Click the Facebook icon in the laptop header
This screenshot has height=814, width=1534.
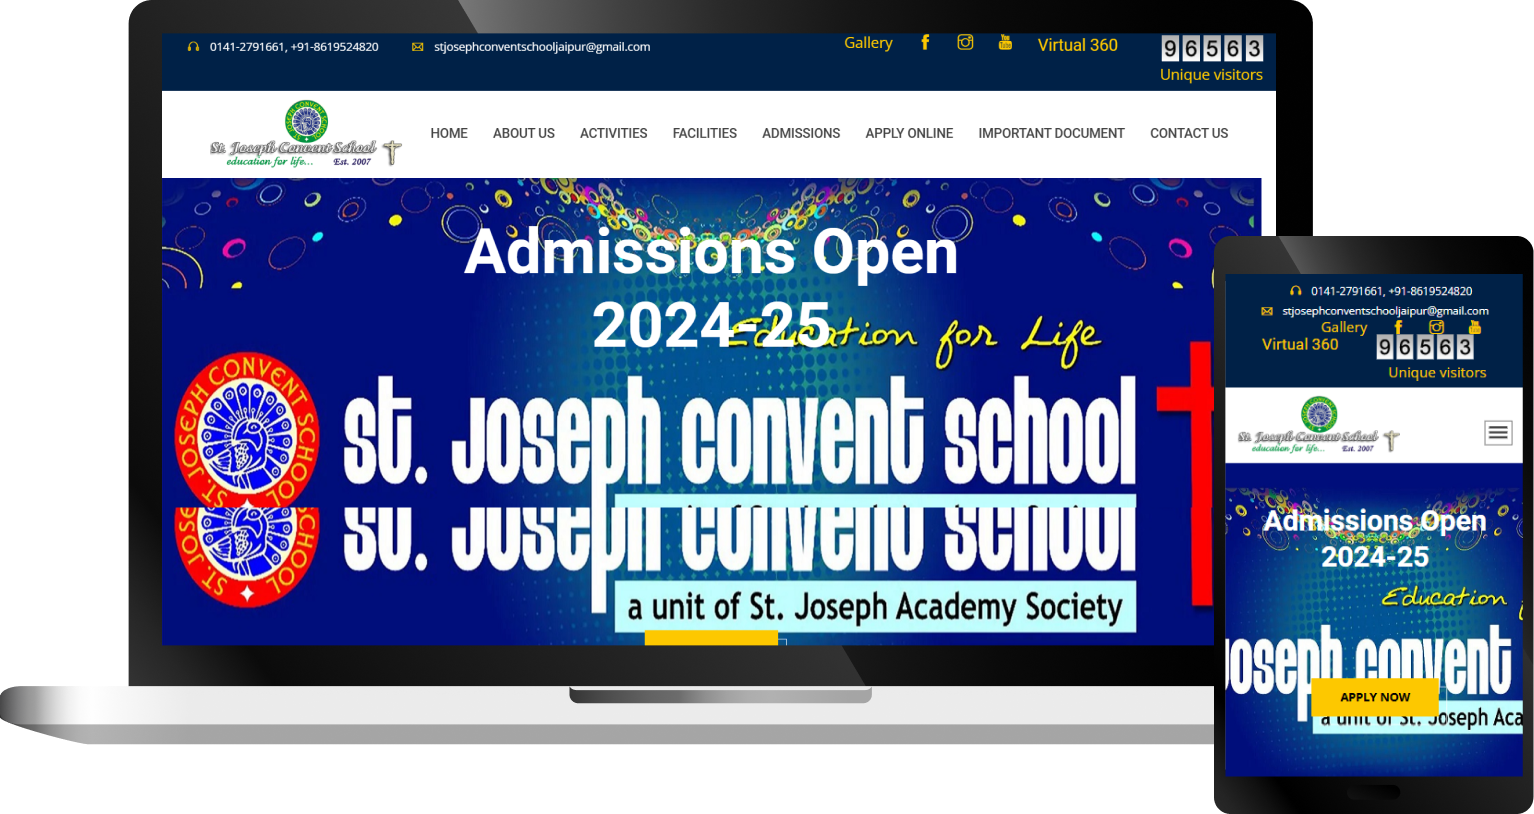point(925,42)
